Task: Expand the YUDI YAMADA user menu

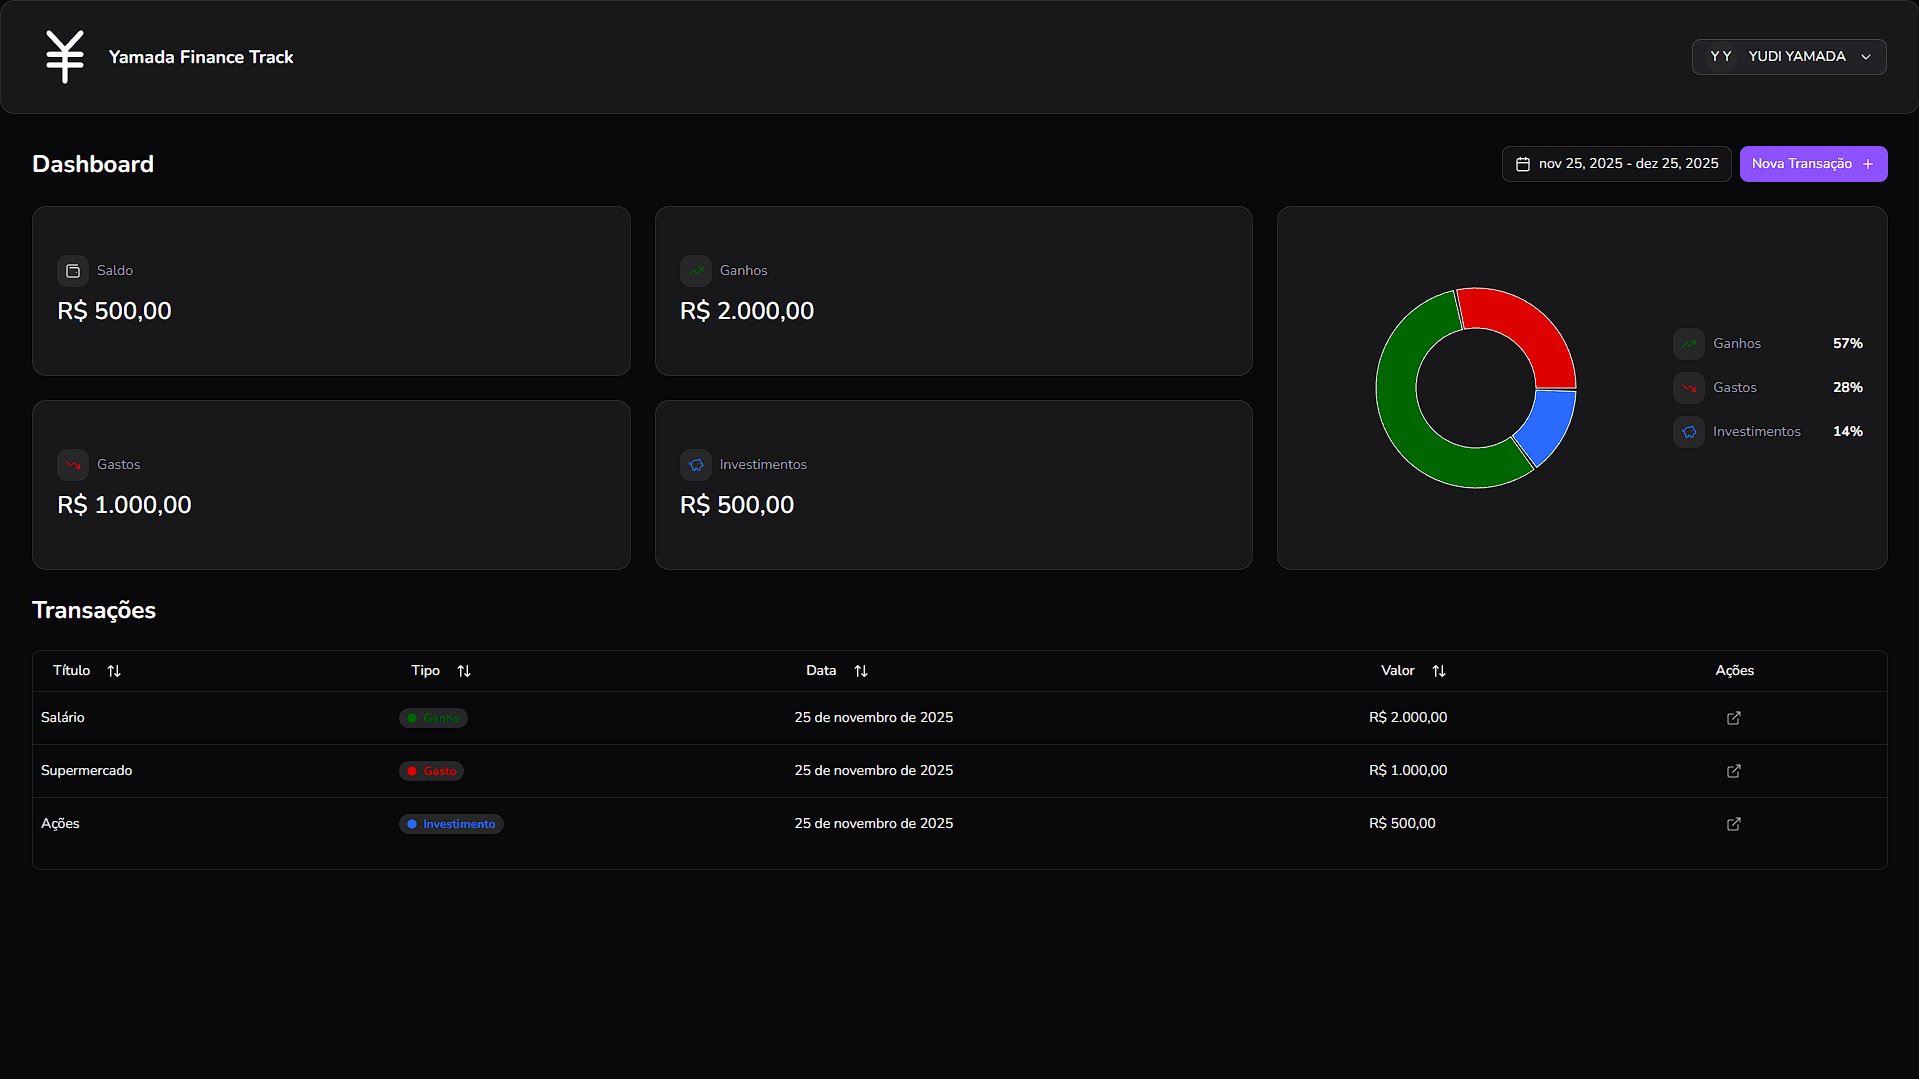Action: (1788, 57)
